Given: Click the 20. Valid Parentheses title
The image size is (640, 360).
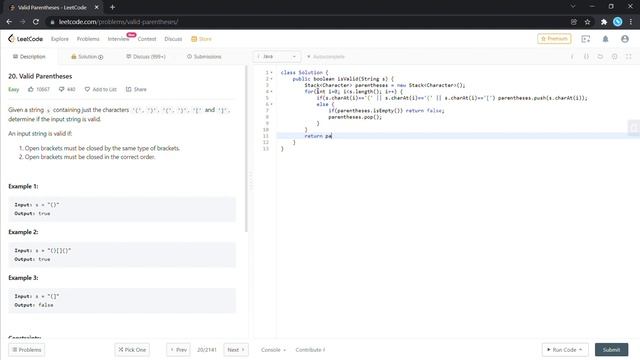Looking at the screenshot, I should tap(40, 76).
